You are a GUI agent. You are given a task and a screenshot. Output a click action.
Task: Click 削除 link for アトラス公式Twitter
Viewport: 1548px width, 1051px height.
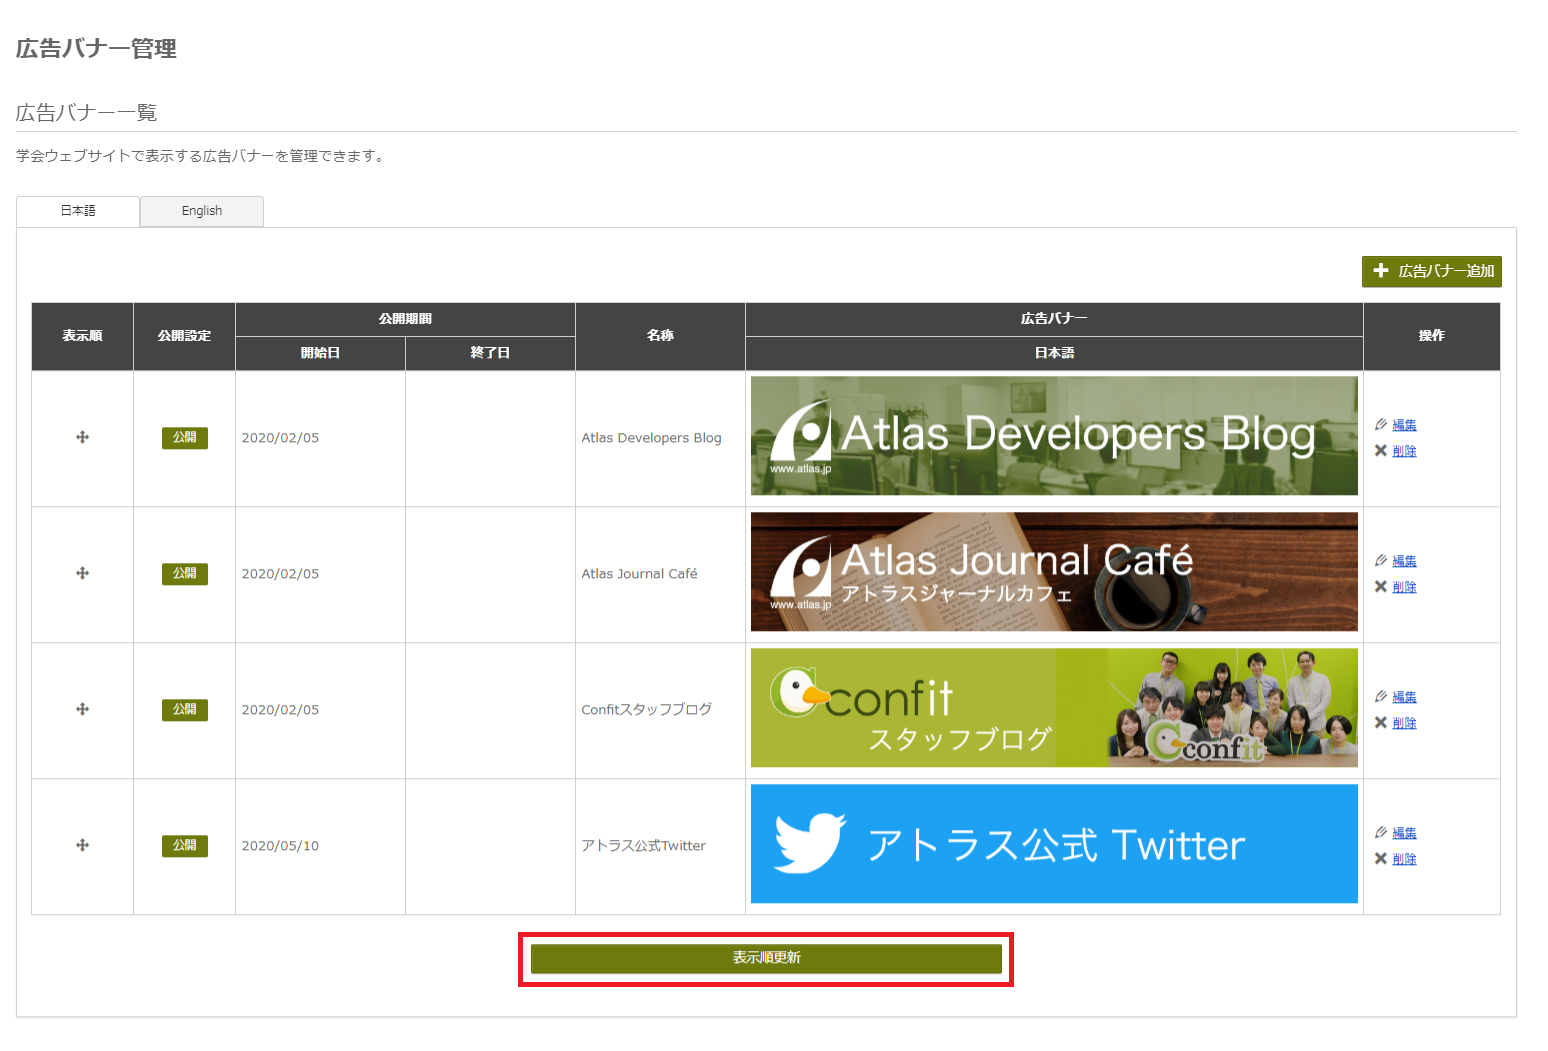pos(1404,859)
